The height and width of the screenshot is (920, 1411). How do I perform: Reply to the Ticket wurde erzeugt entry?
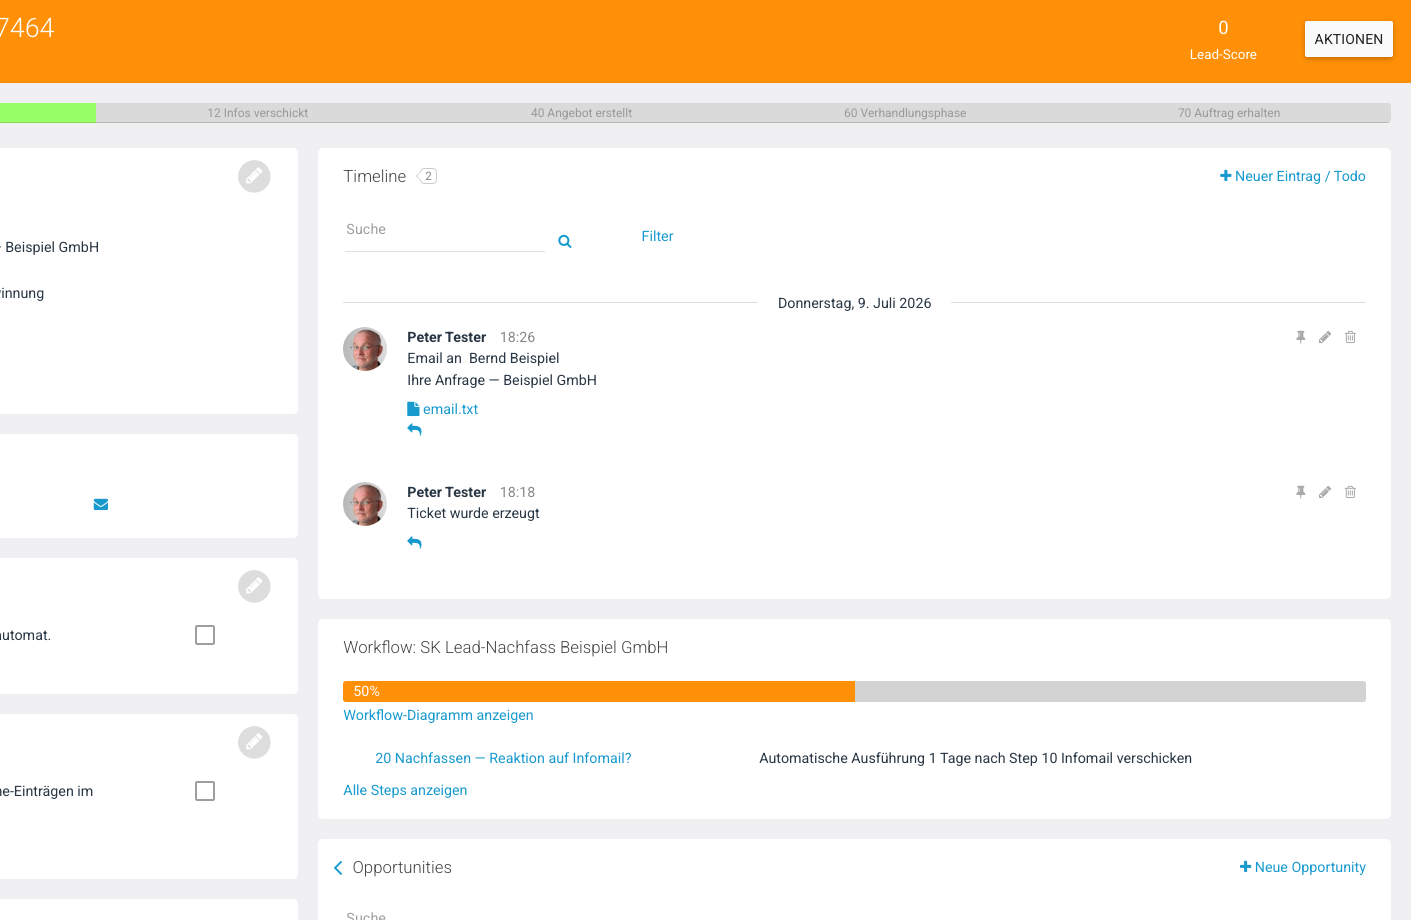click(415, 543)
